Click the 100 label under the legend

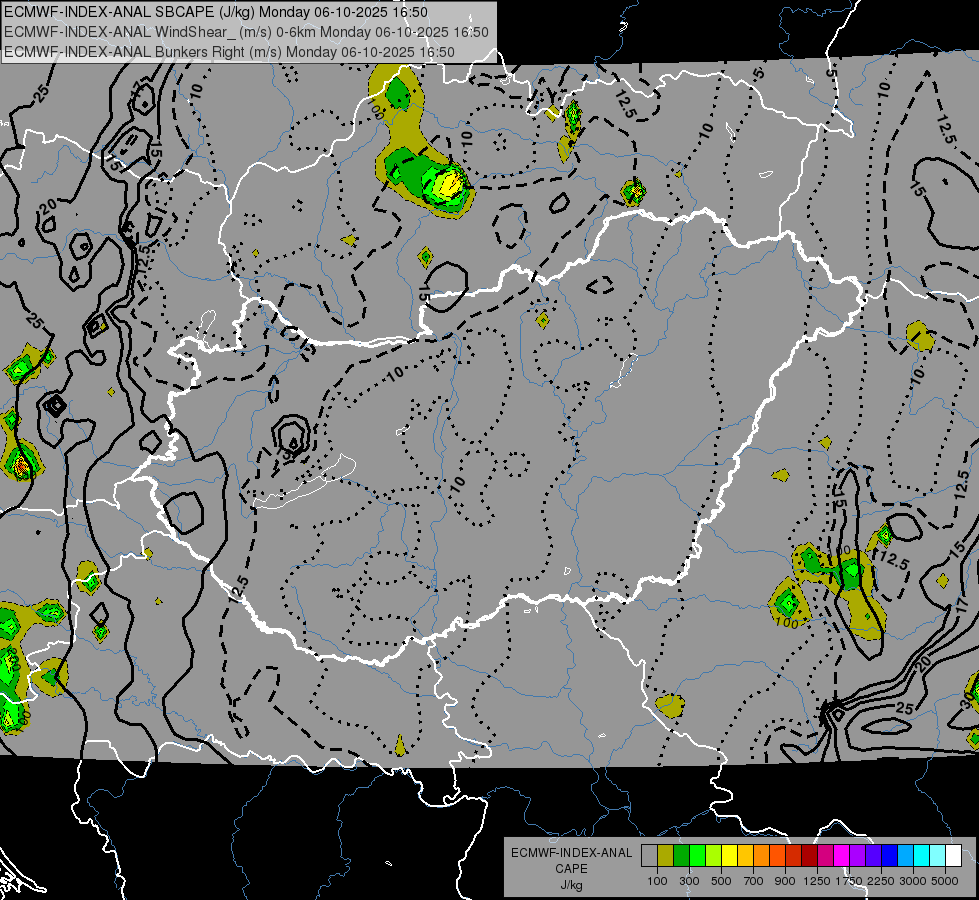[x=657, y=881]
